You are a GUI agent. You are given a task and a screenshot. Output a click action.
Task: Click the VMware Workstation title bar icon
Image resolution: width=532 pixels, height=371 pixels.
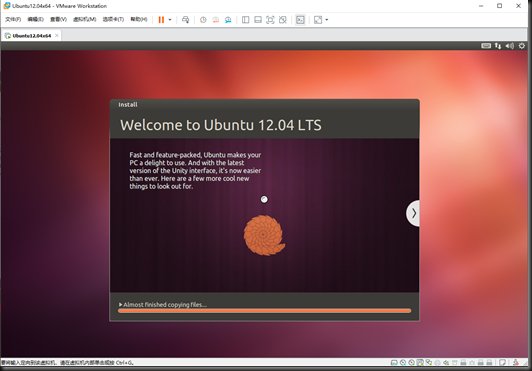coord(7,6)
